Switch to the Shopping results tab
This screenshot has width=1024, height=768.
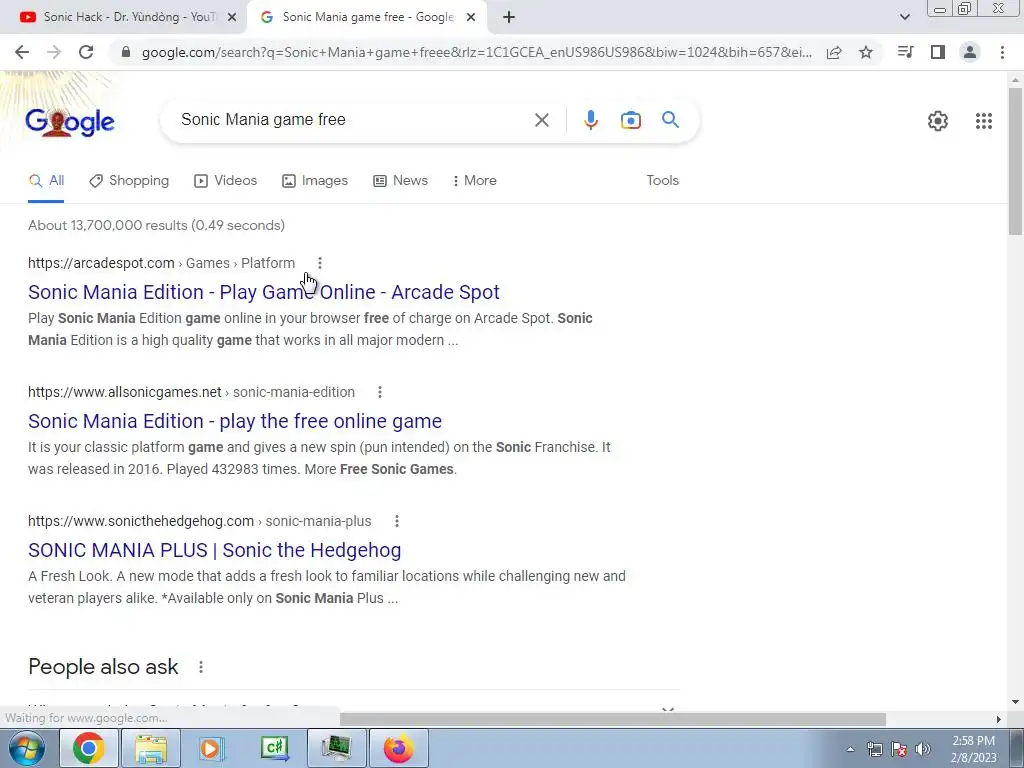pos(129,181)
